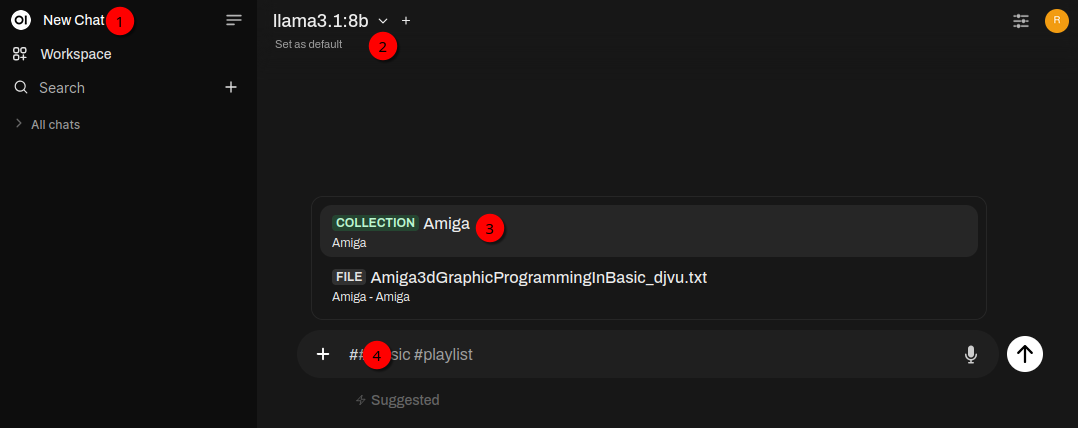Collapse sidebar with the menu lines icon

coord(234,20)
